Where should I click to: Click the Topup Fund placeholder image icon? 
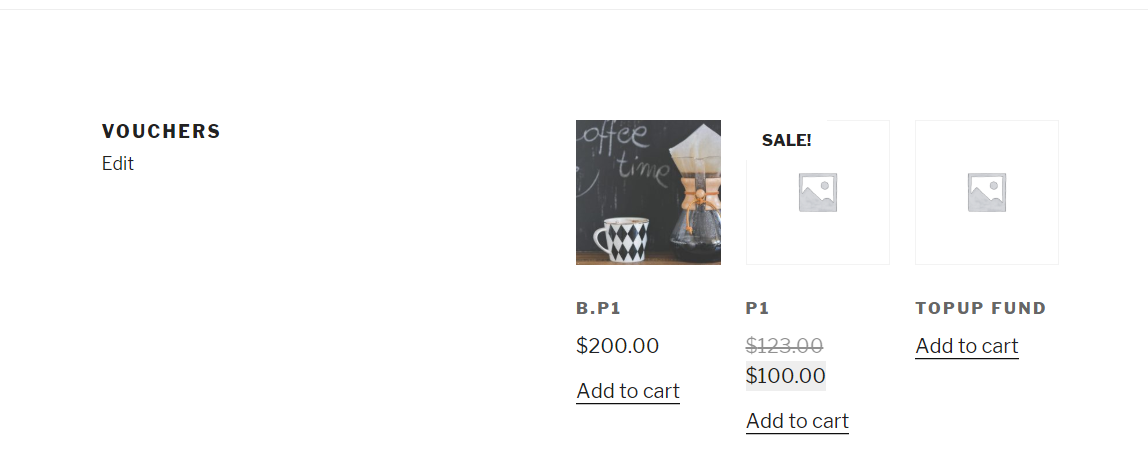(987, 192)
